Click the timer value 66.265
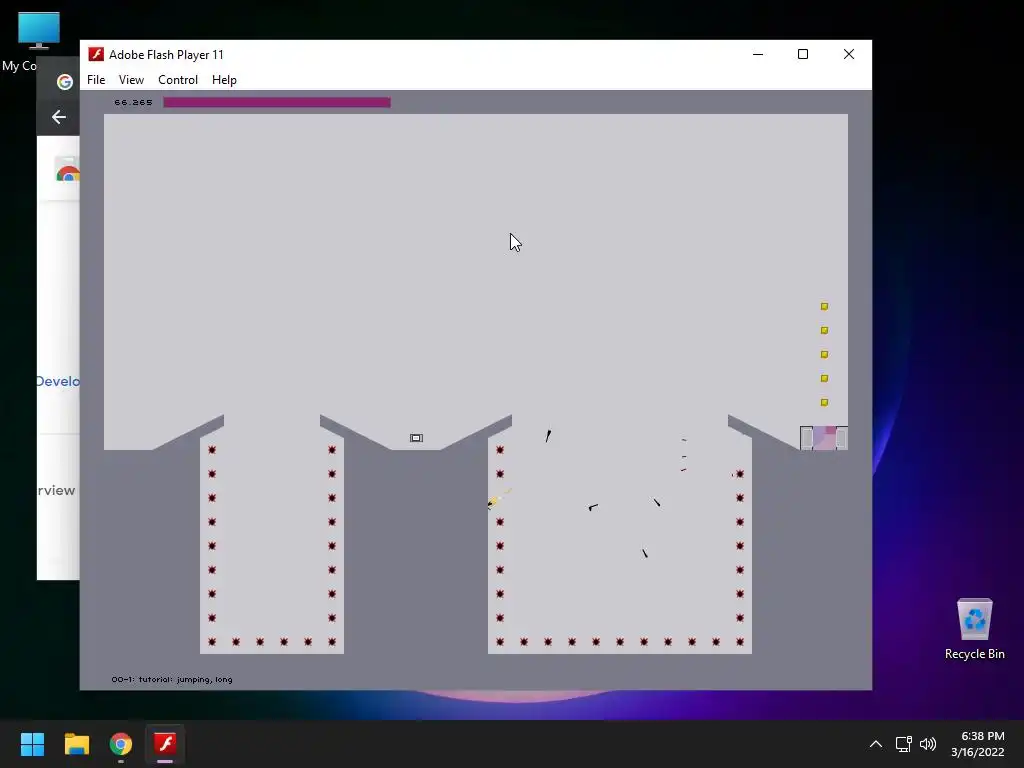 tap(133, 103)
